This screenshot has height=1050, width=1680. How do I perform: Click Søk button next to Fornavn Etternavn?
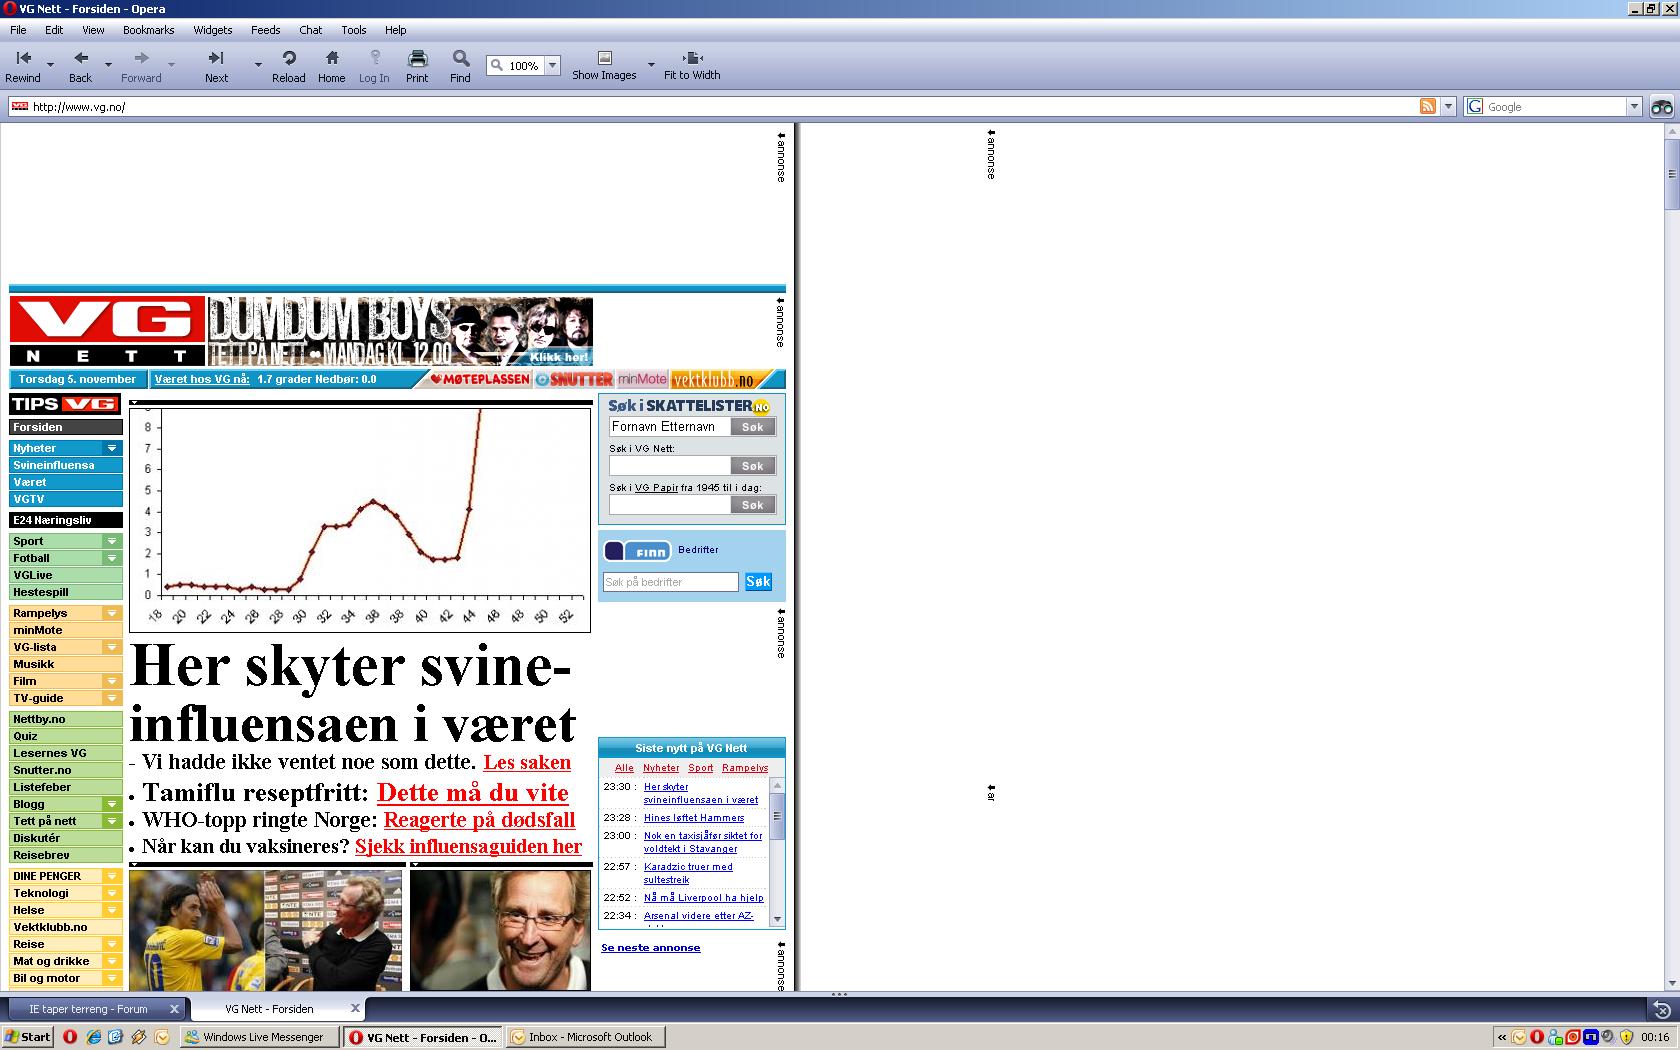753,427
